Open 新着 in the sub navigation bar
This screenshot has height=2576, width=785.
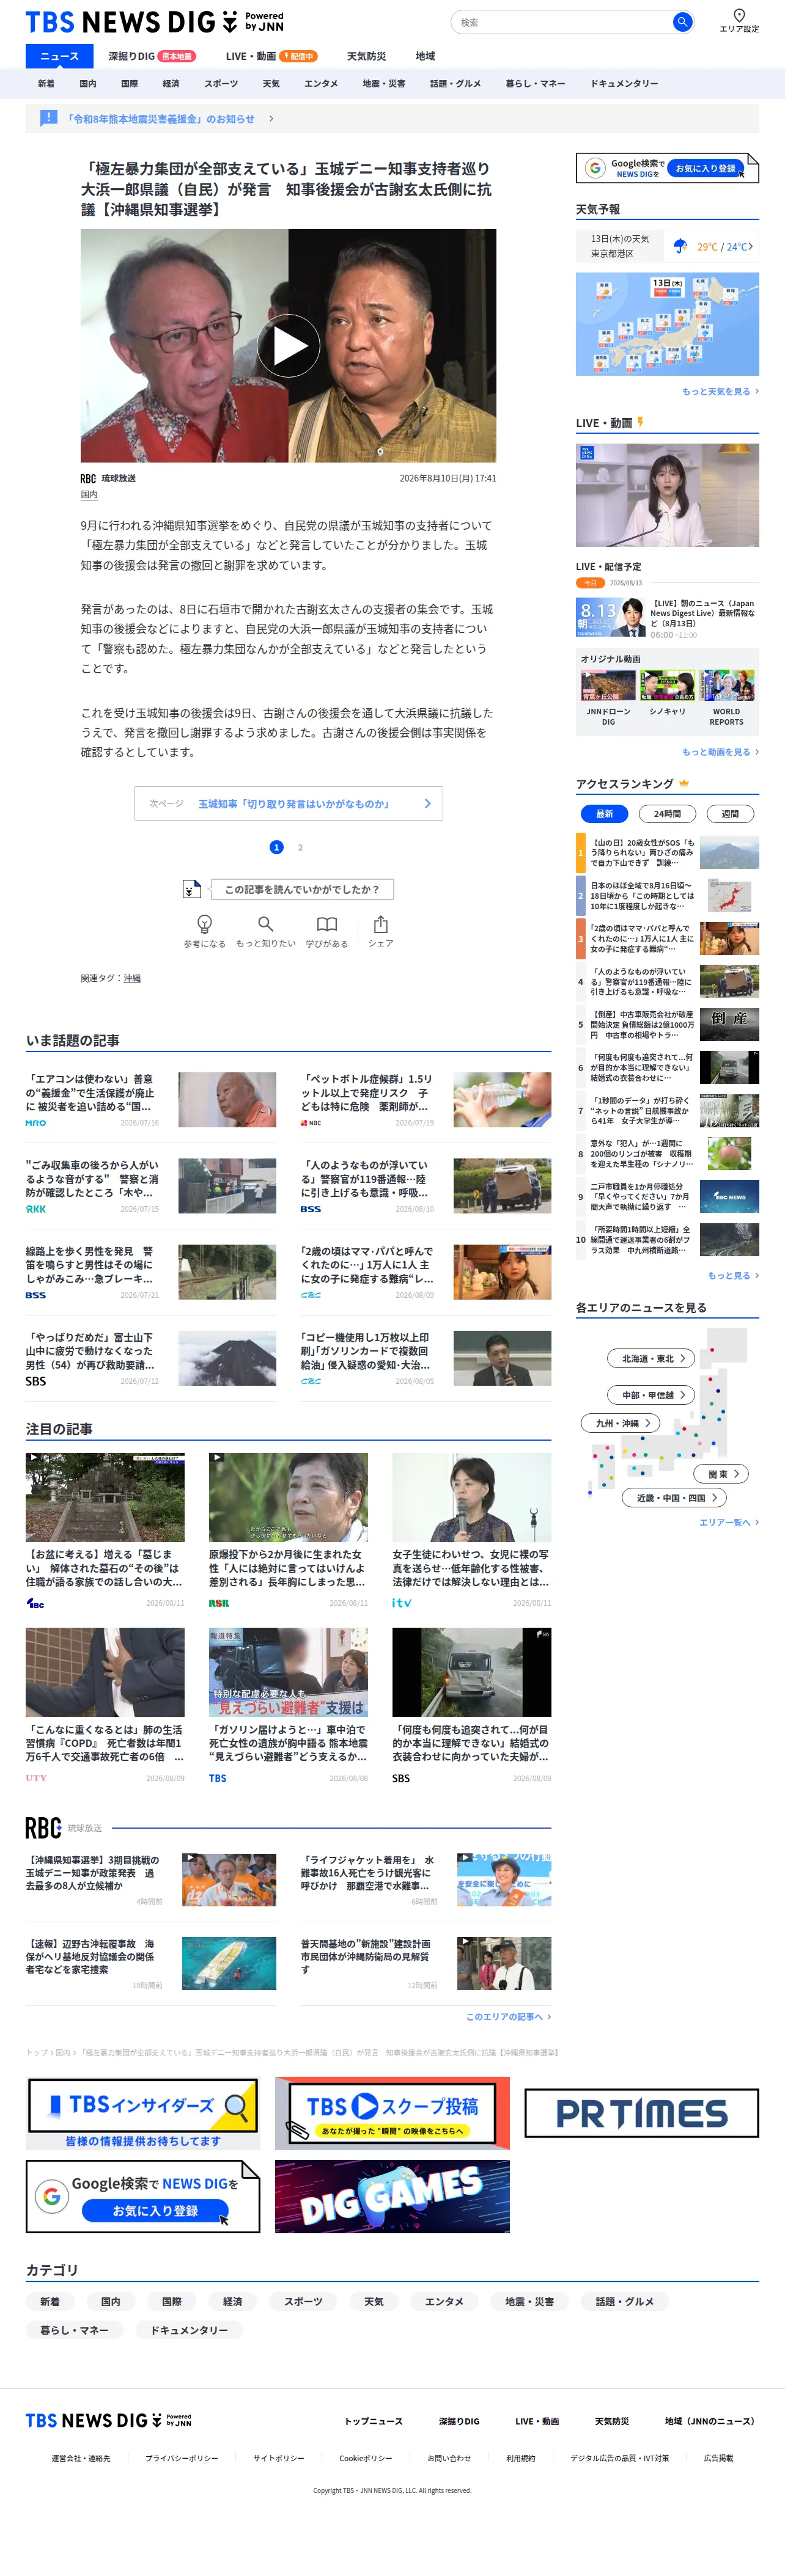click(x=46, y=84)
